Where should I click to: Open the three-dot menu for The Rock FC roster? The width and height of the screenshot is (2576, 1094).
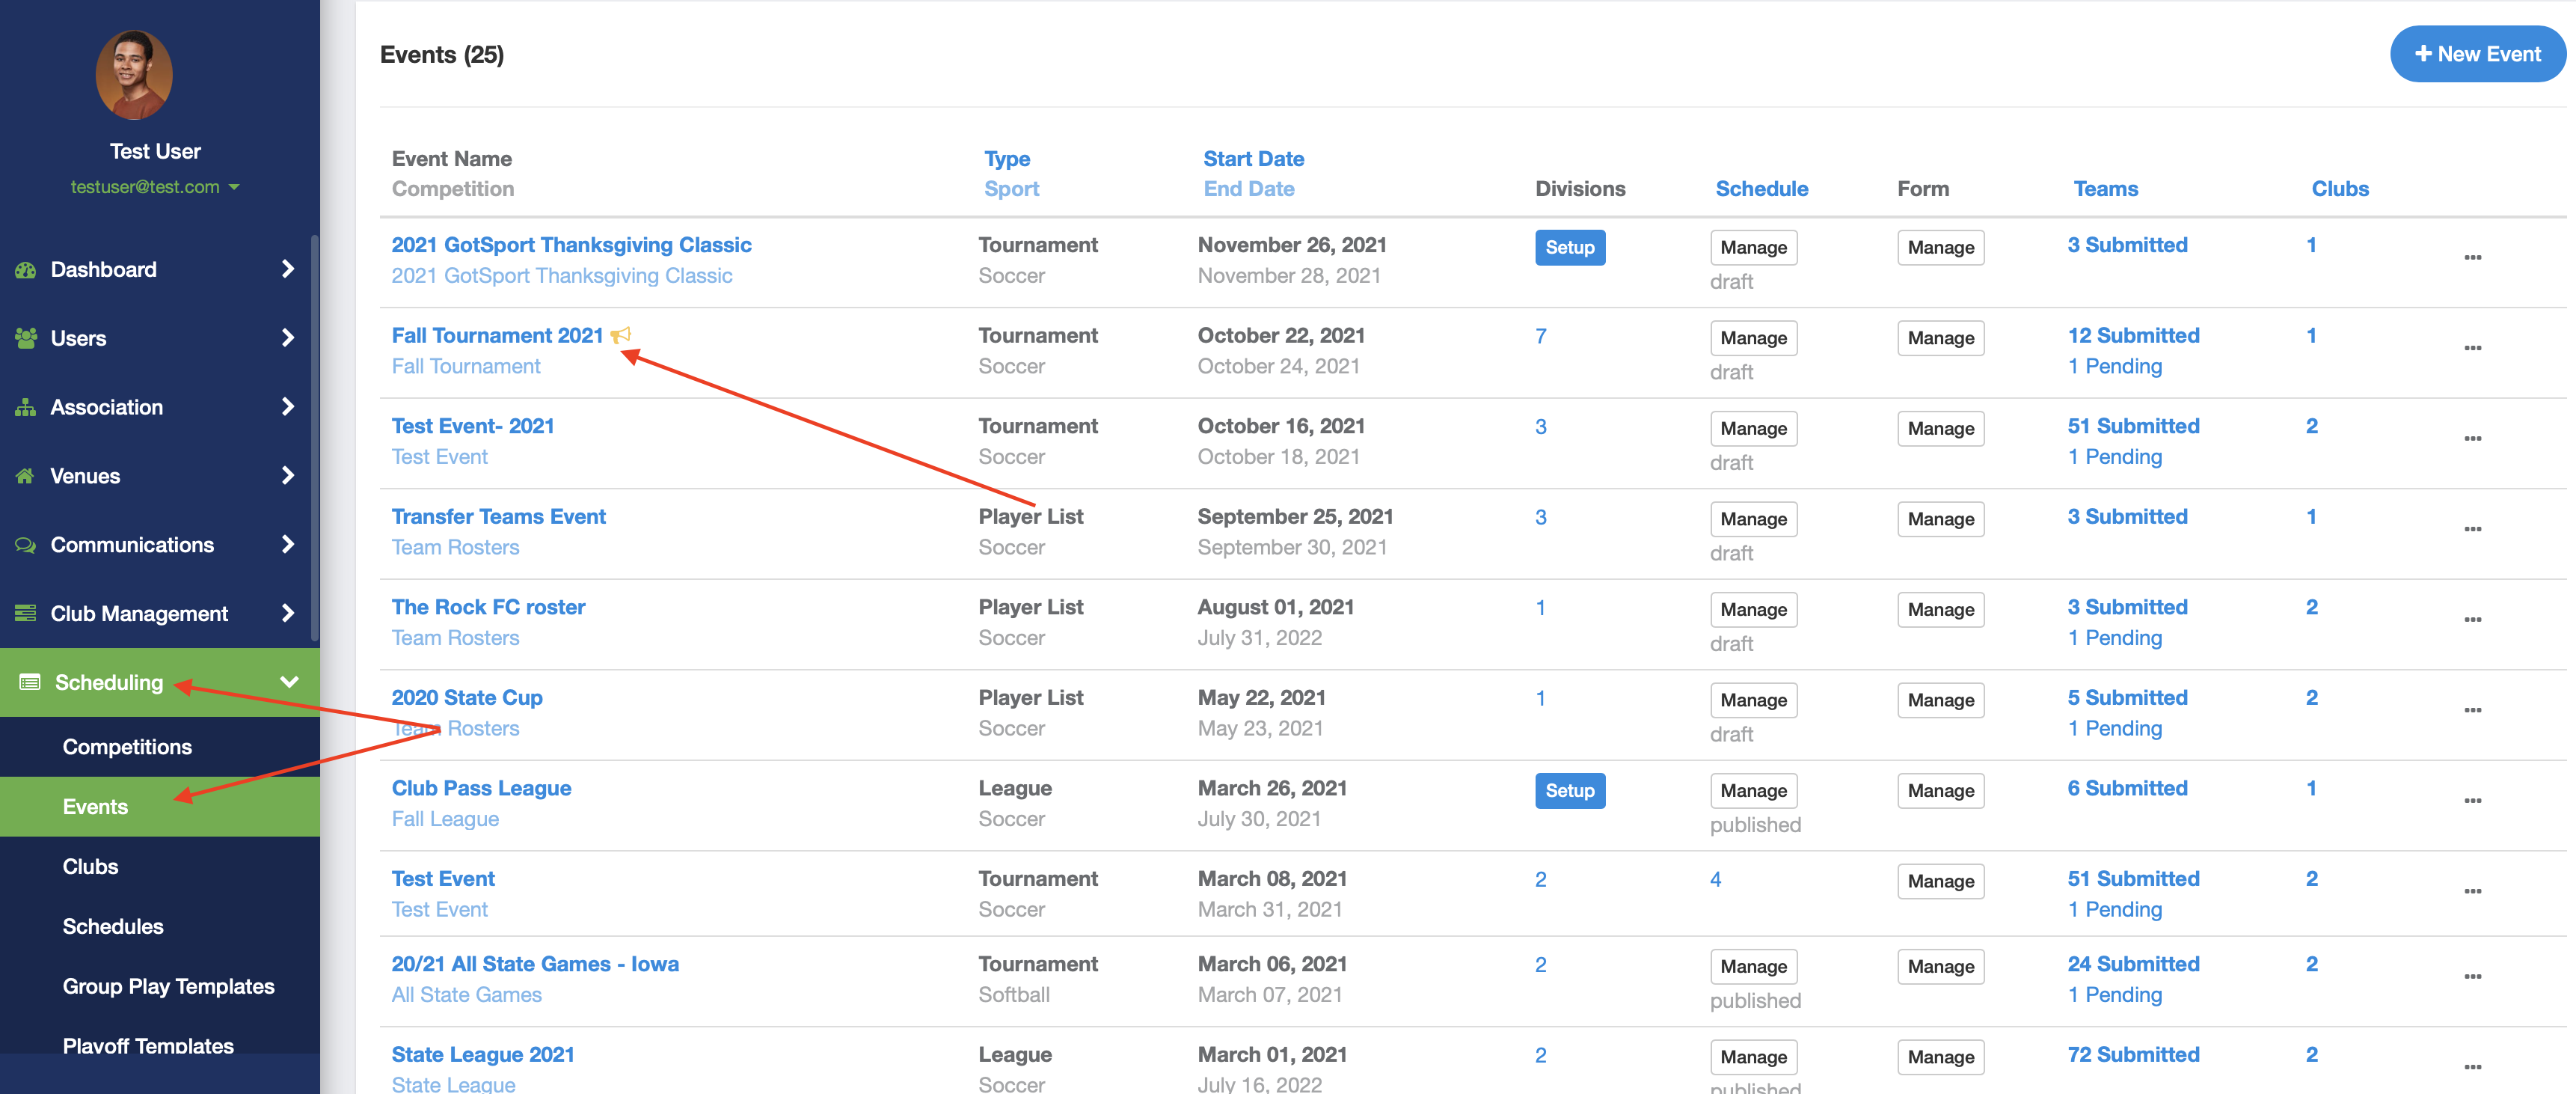[x=2472, y=620]
